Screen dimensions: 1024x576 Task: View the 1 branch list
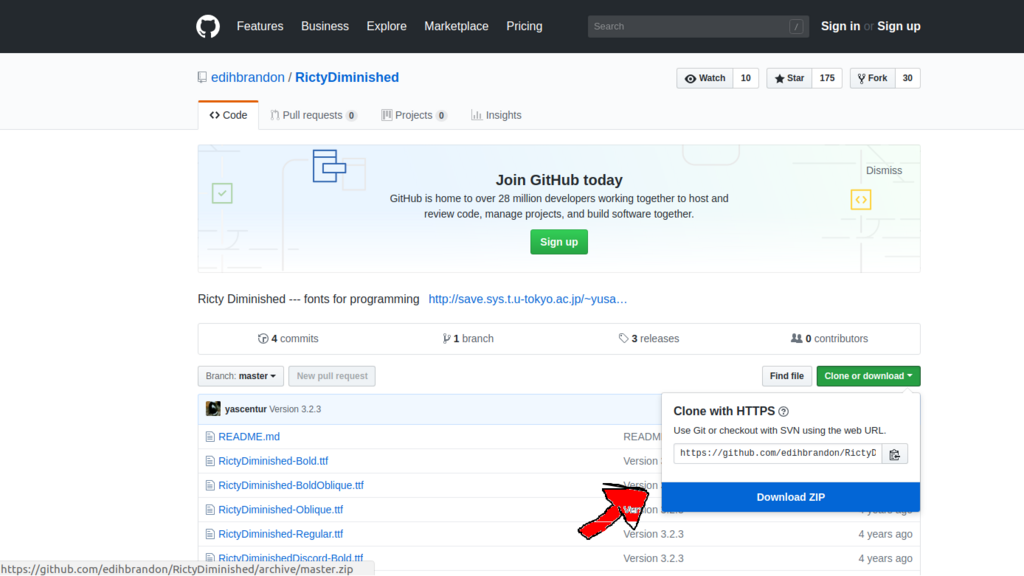pyautogui.click(x=468, y=338)
